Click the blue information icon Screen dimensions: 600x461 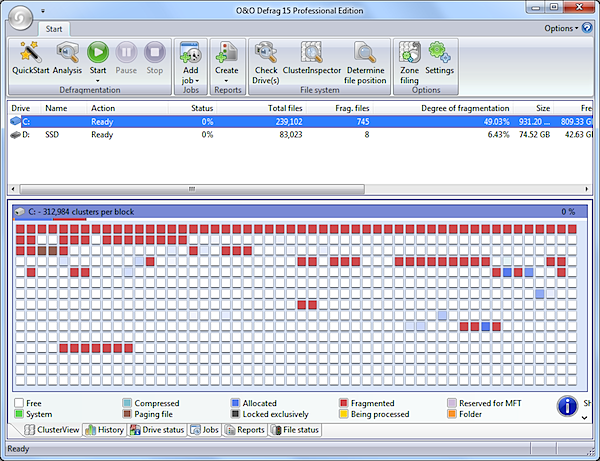coord(569,405)
